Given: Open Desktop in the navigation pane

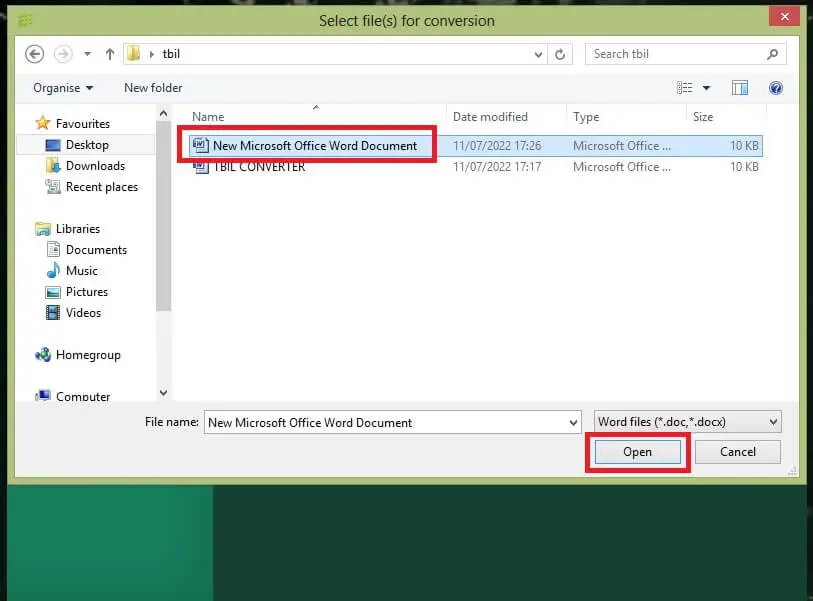Looking at the screenshot, I should click(x=87, y=145).
